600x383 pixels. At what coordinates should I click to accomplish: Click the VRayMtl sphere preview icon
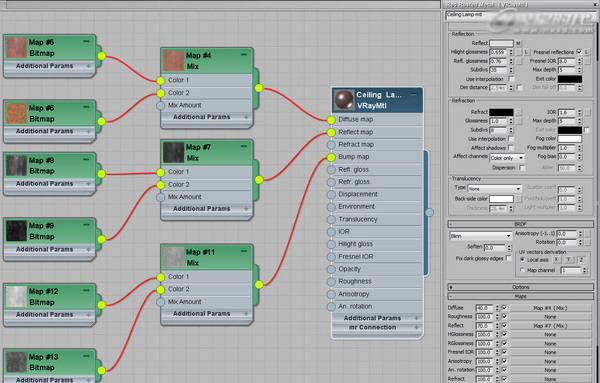click(x=344, y=100)
